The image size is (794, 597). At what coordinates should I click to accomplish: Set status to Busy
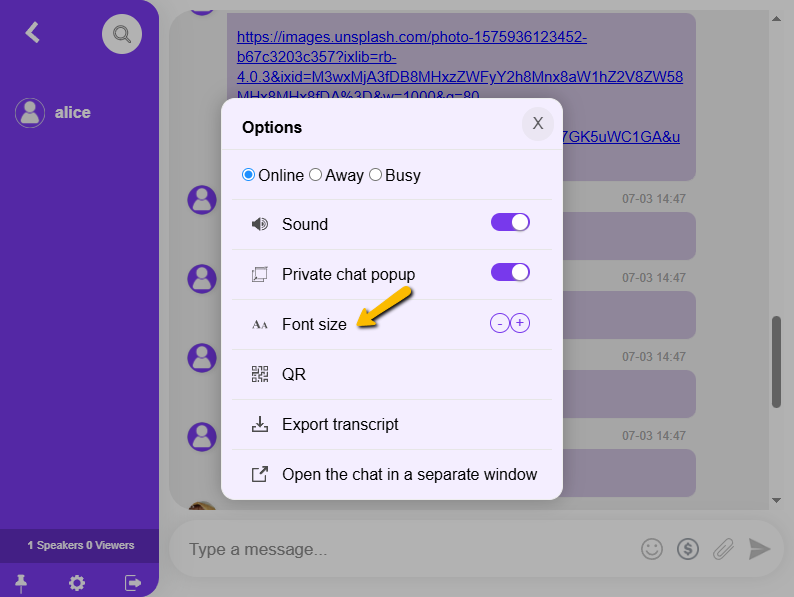point(376,175)
